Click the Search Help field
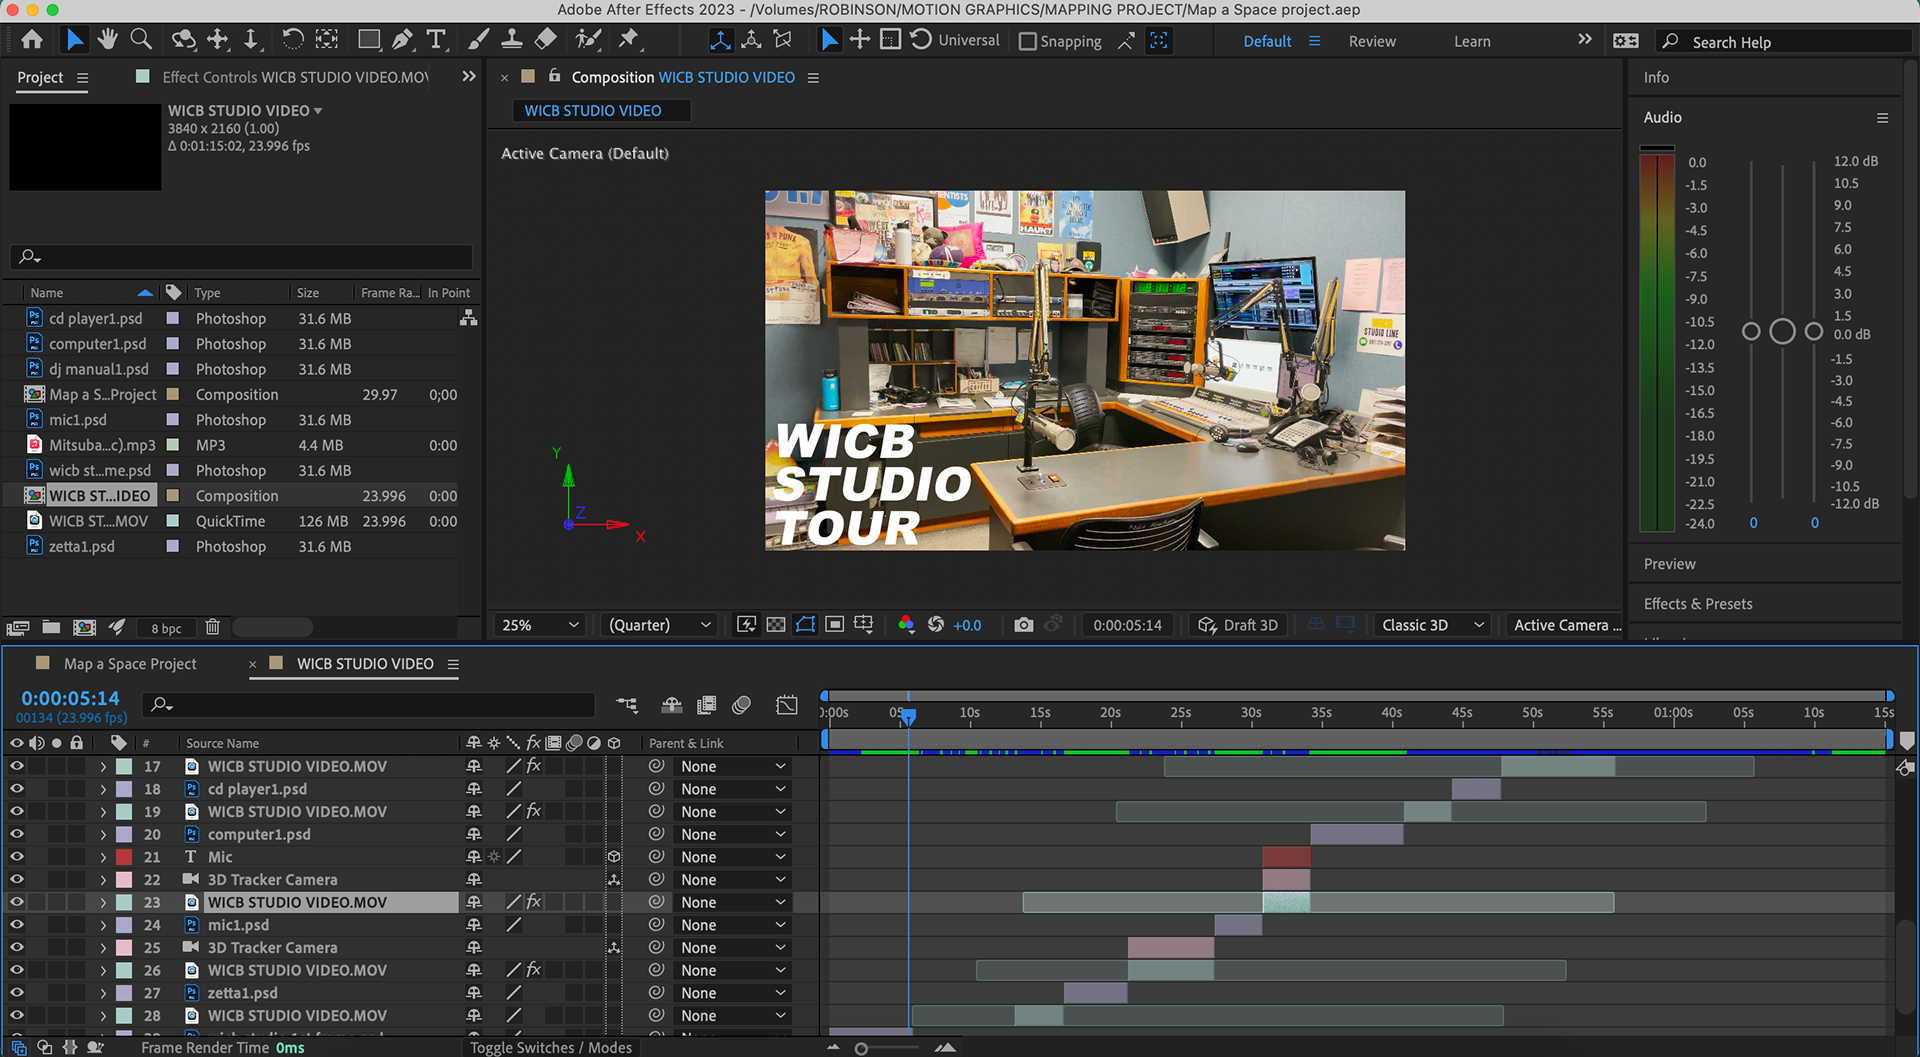Viewport: 1920px width, 1057px height. point(1785,42)
